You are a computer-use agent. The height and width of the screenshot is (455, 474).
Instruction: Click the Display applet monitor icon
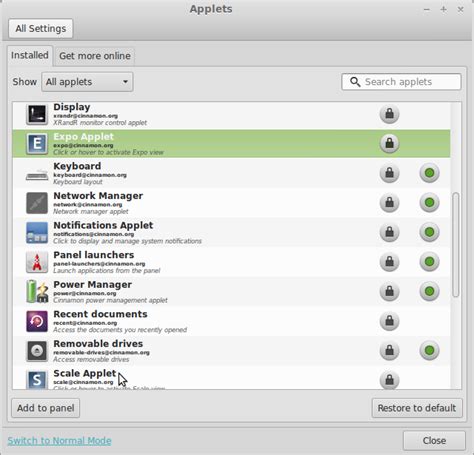point(37,114)
